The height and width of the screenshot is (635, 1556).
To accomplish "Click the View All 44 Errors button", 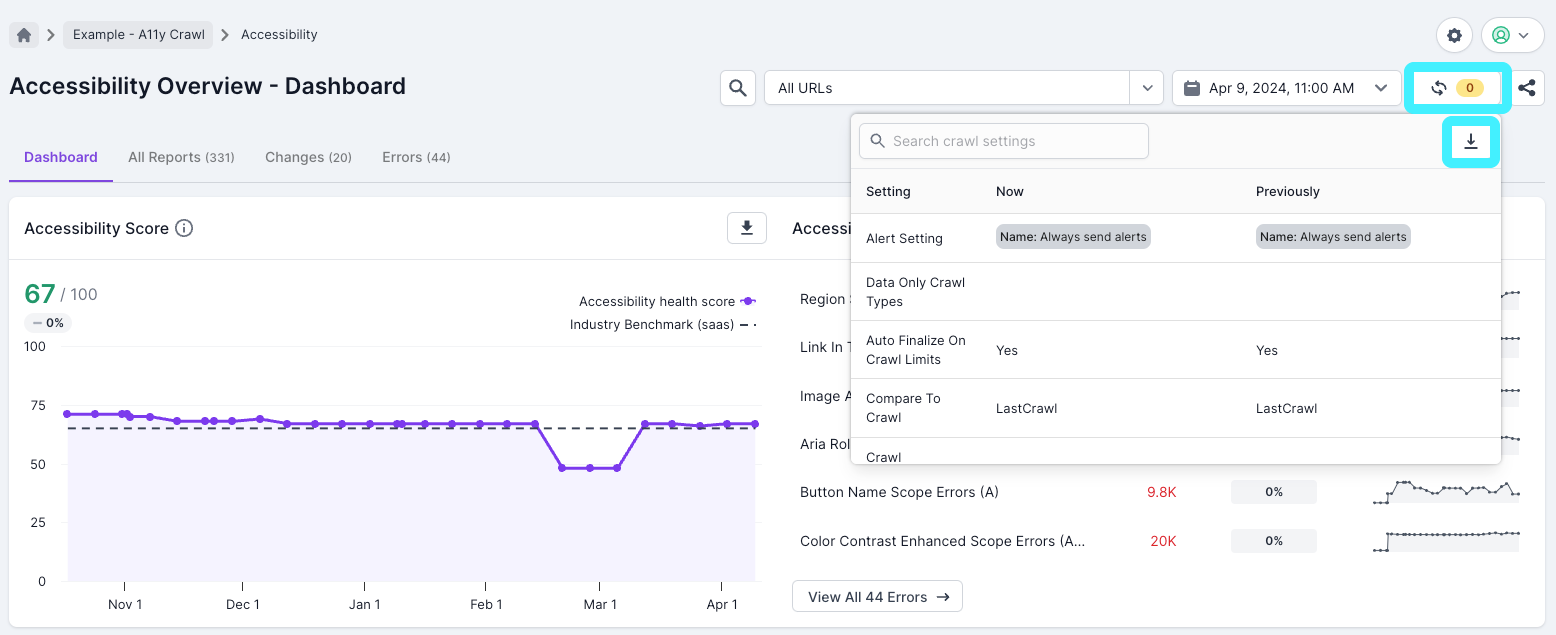I will (877, 596).
